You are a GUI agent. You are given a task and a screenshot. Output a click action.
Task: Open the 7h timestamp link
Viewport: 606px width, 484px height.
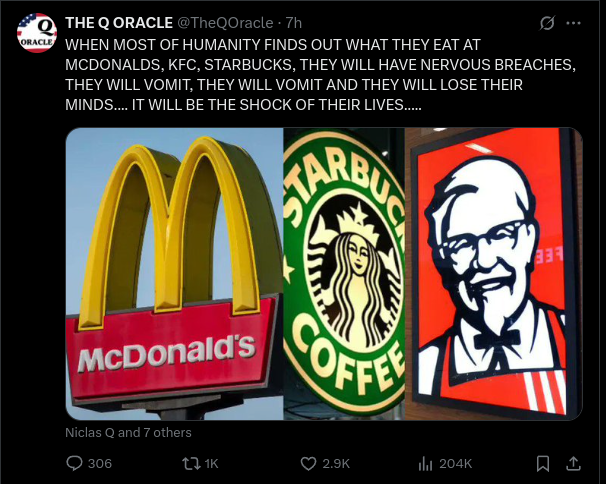(294, 22)
